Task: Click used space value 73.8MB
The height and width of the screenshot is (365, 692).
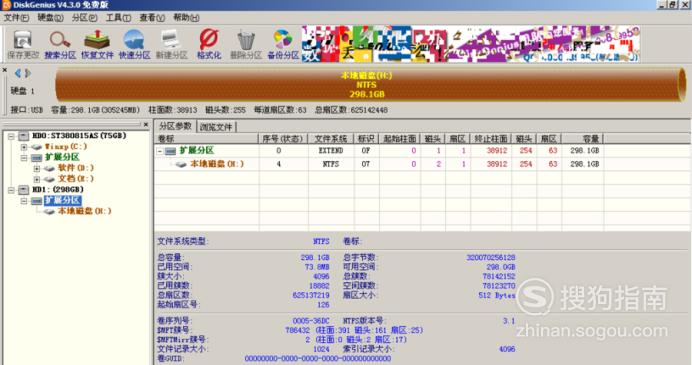Action: 317,267
